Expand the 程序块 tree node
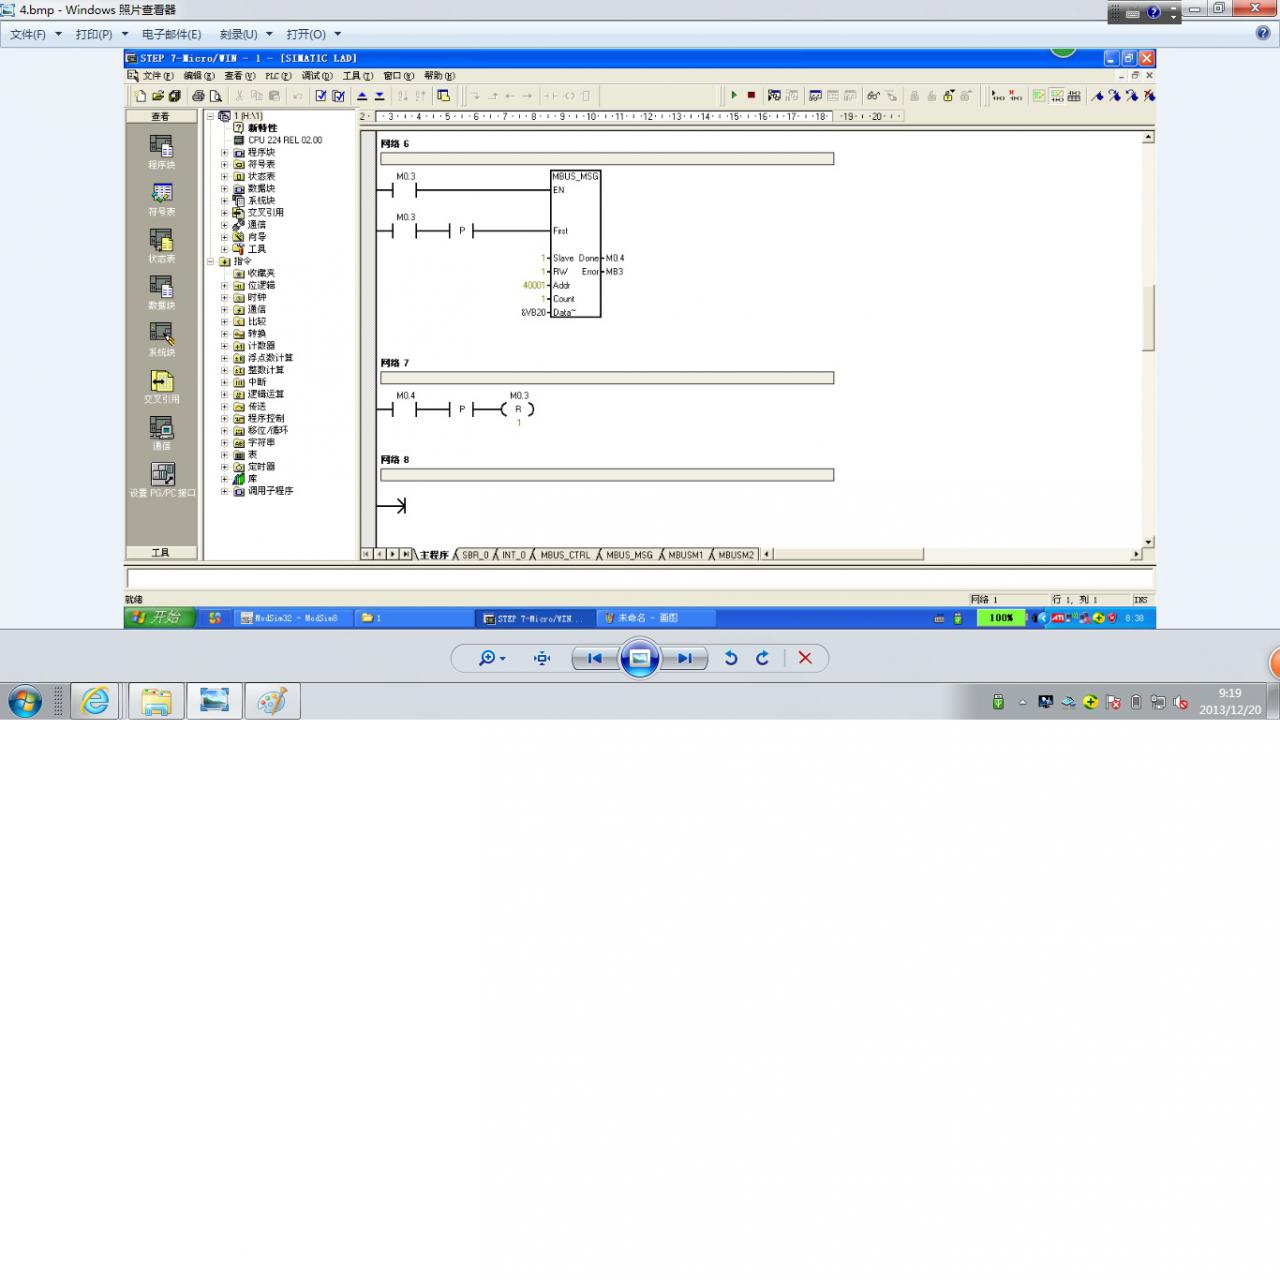The height and width of the screenshot is (1280, 1280). 224,152
